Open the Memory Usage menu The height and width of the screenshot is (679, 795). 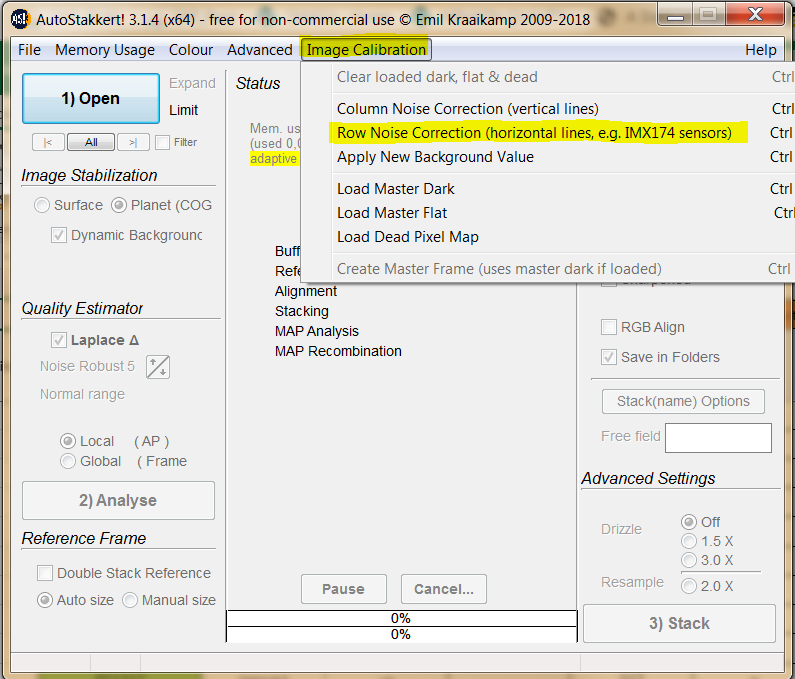pos(105,50)
